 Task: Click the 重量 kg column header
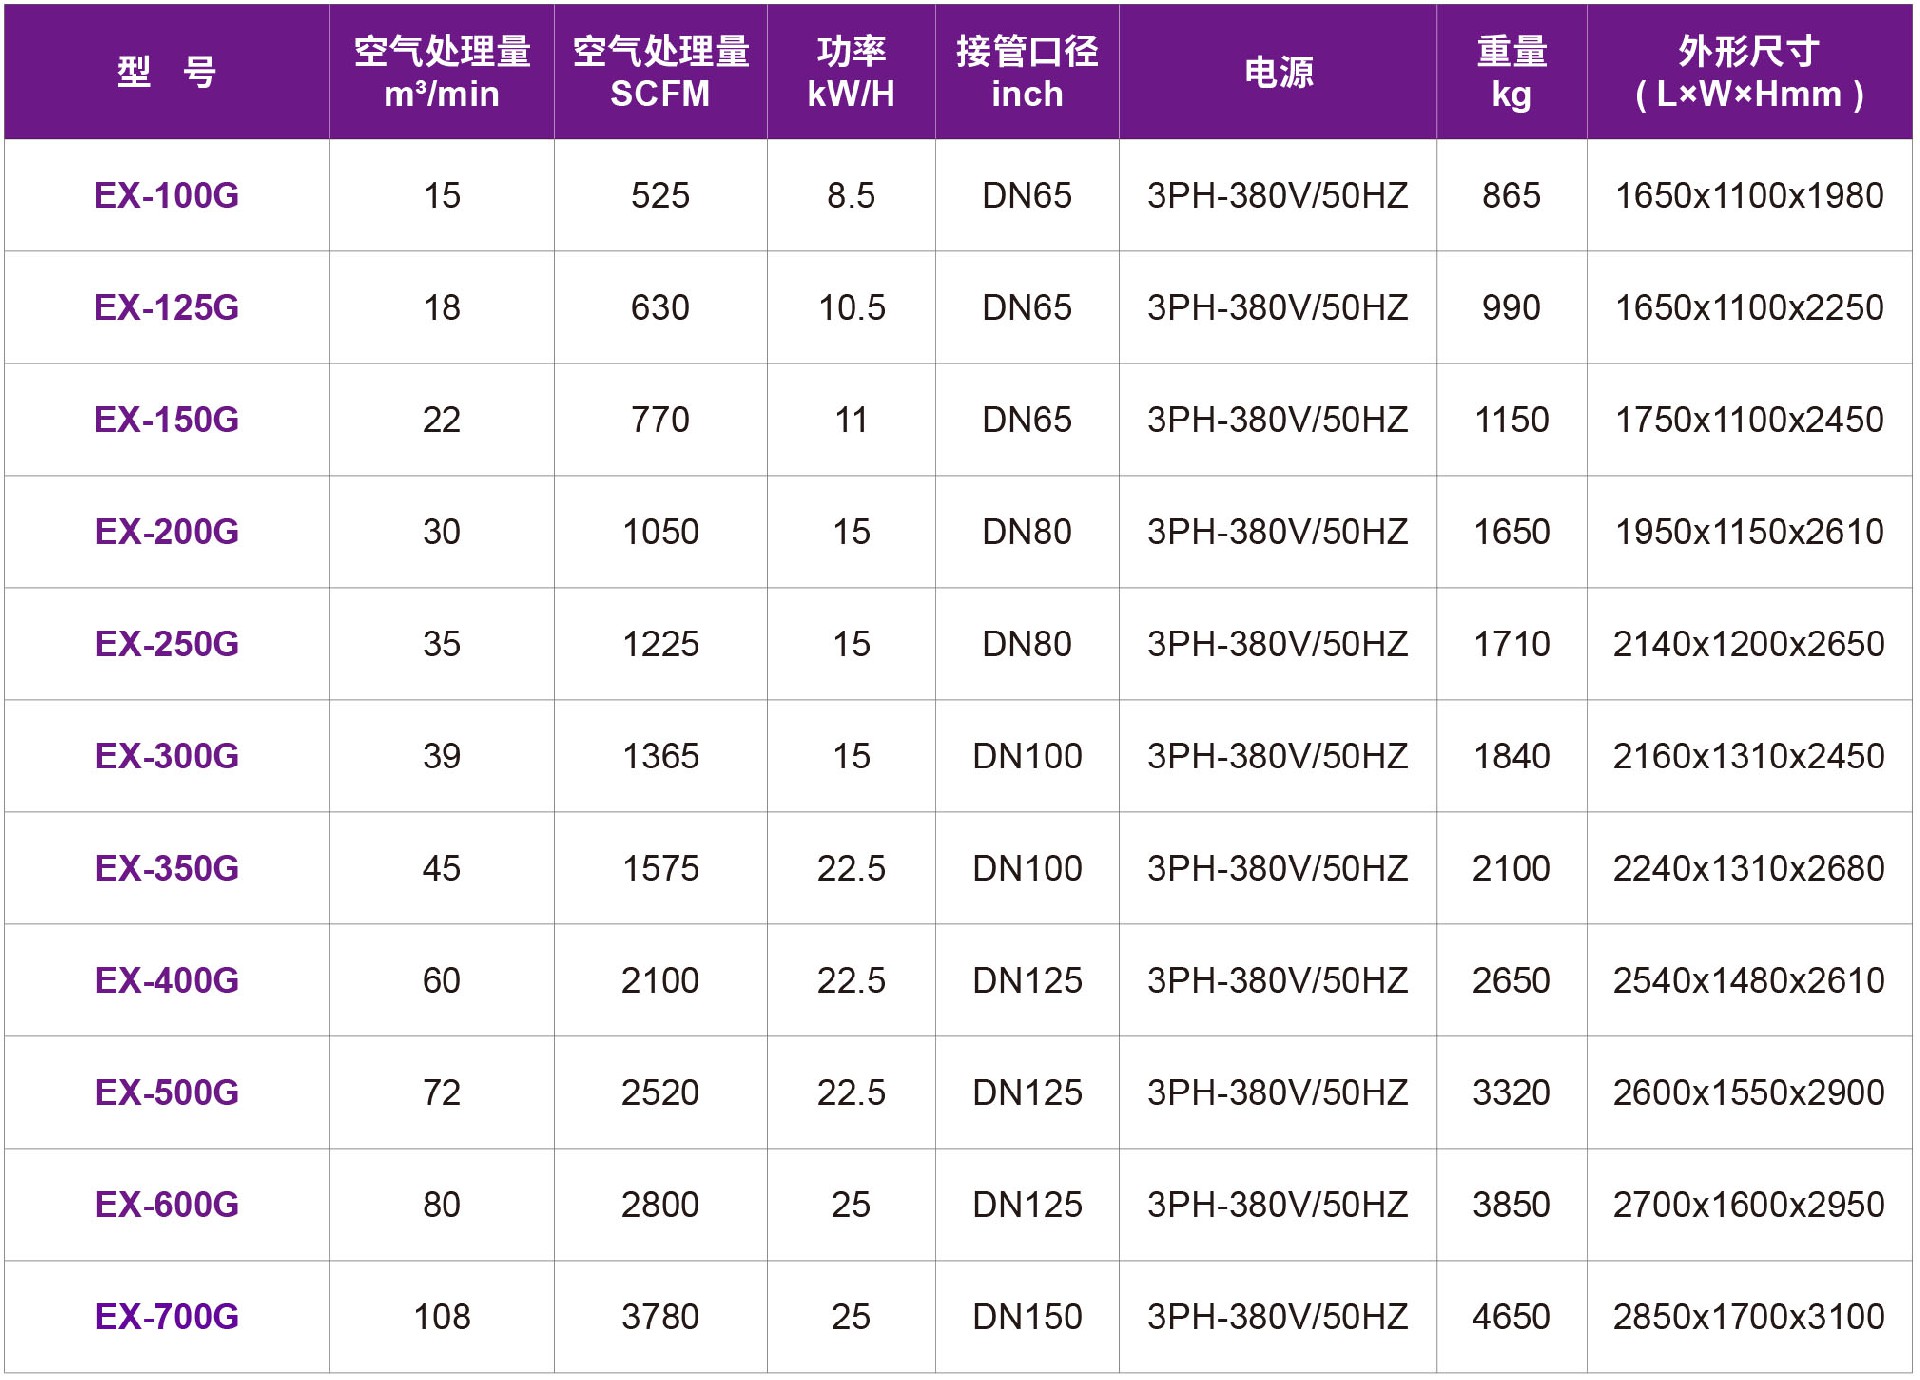tap(1511, 72)
